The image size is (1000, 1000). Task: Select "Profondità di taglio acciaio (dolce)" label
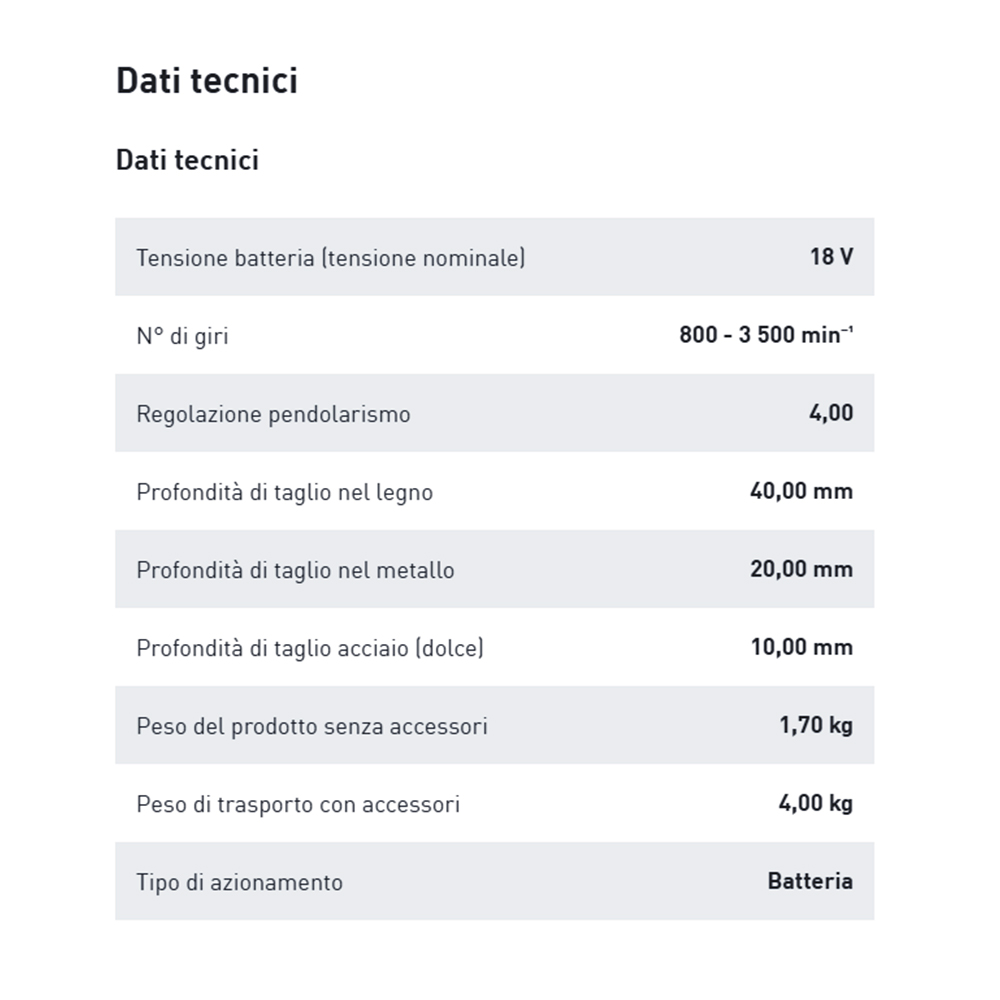point(310,648)
